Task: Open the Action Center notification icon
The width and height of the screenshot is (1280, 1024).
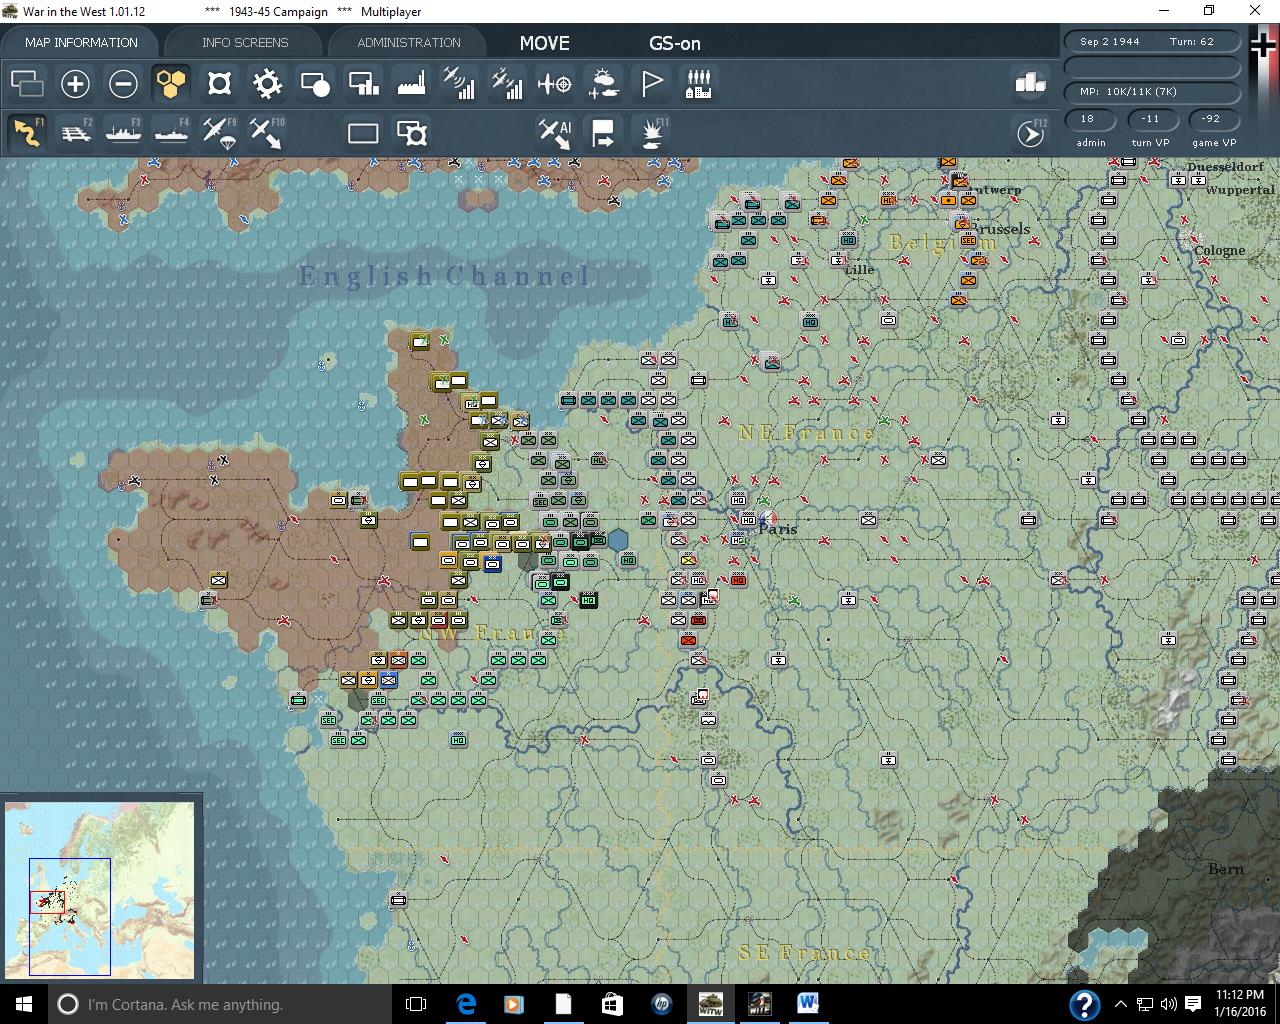Action: 1193,1004
